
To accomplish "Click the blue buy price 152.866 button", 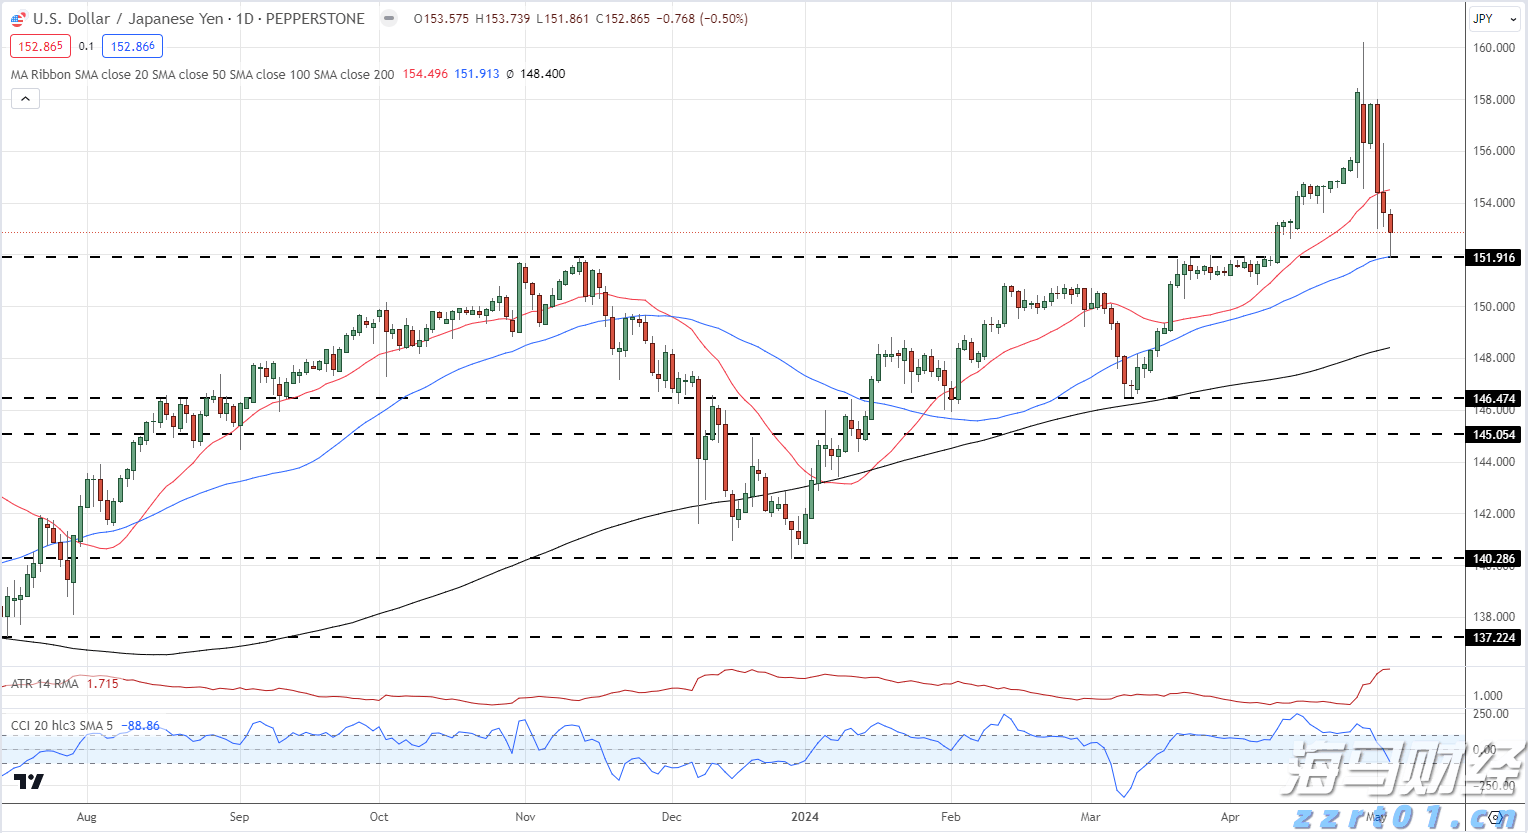I will (133, 46).
